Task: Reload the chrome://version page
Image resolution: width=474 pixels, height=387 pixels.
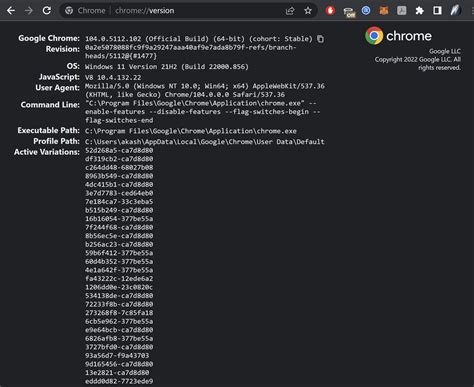Action: click(x=47, y=11)
